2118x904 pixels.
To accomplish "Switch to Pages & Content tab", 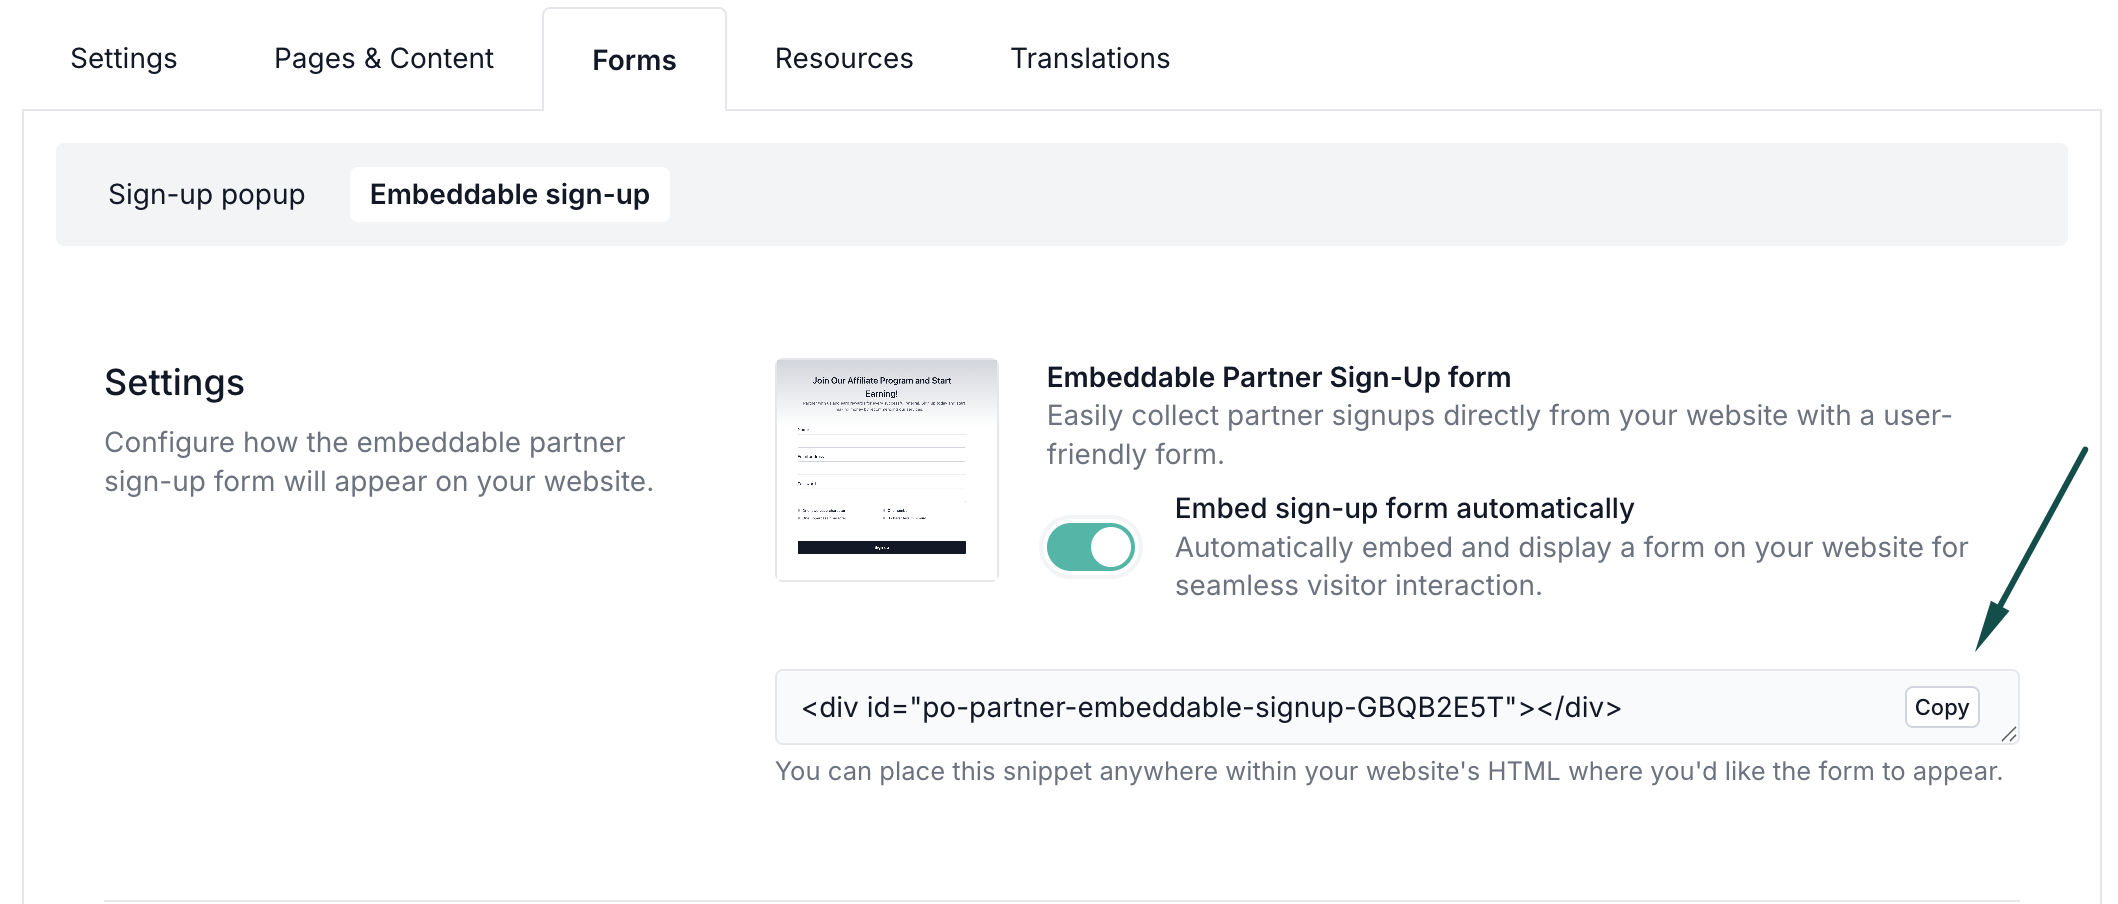I will click(383, 58).
